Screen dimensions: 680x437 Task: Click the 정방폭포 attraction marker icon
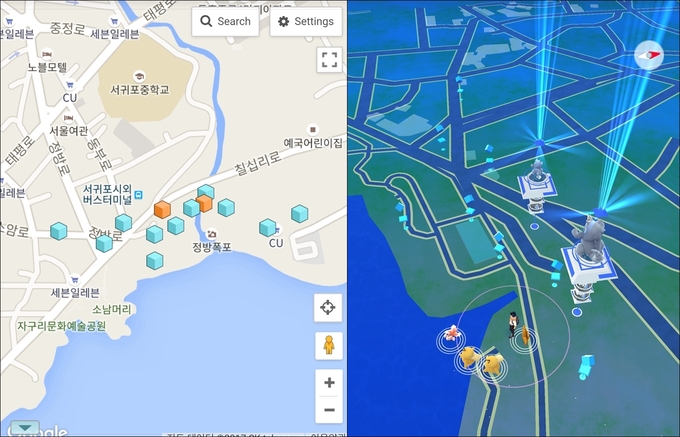tap(212, 234)
